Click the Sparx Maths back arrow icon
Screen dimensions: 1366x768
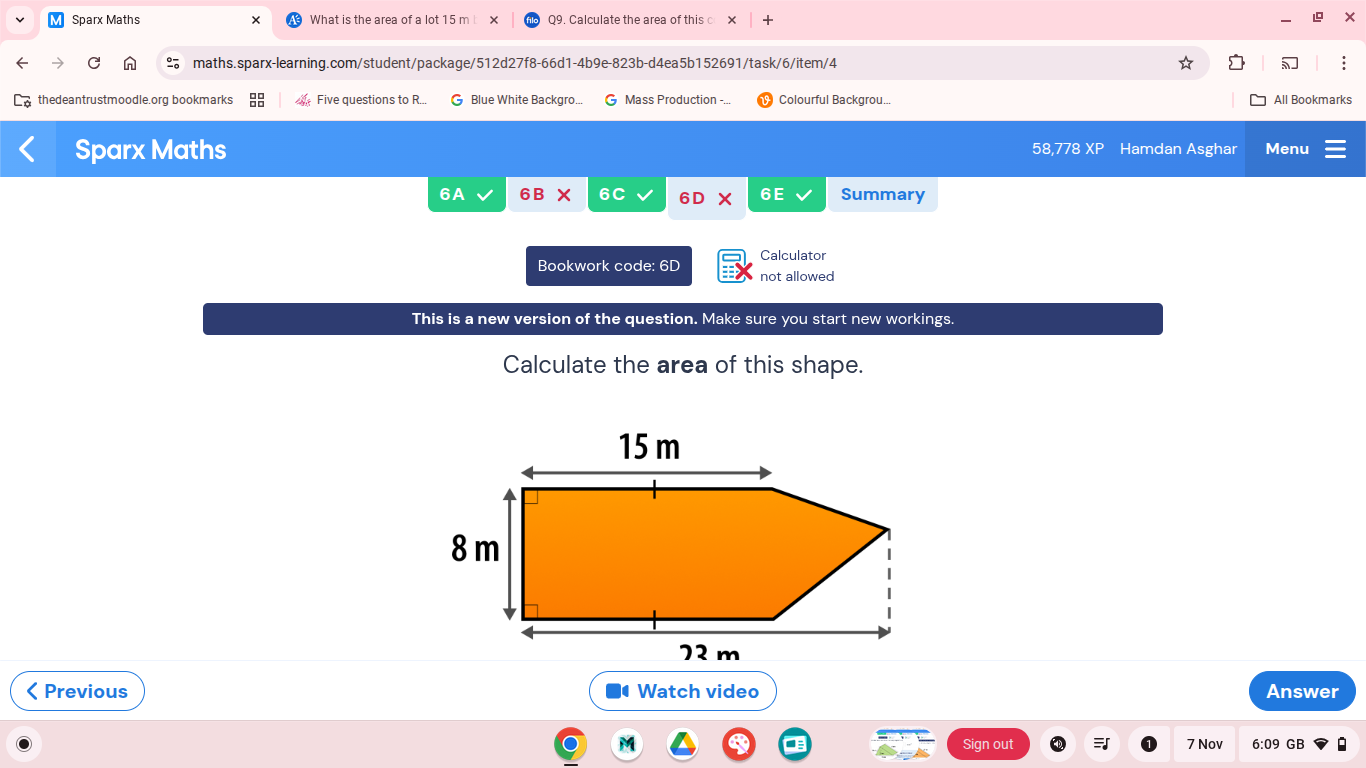[26, 148]
